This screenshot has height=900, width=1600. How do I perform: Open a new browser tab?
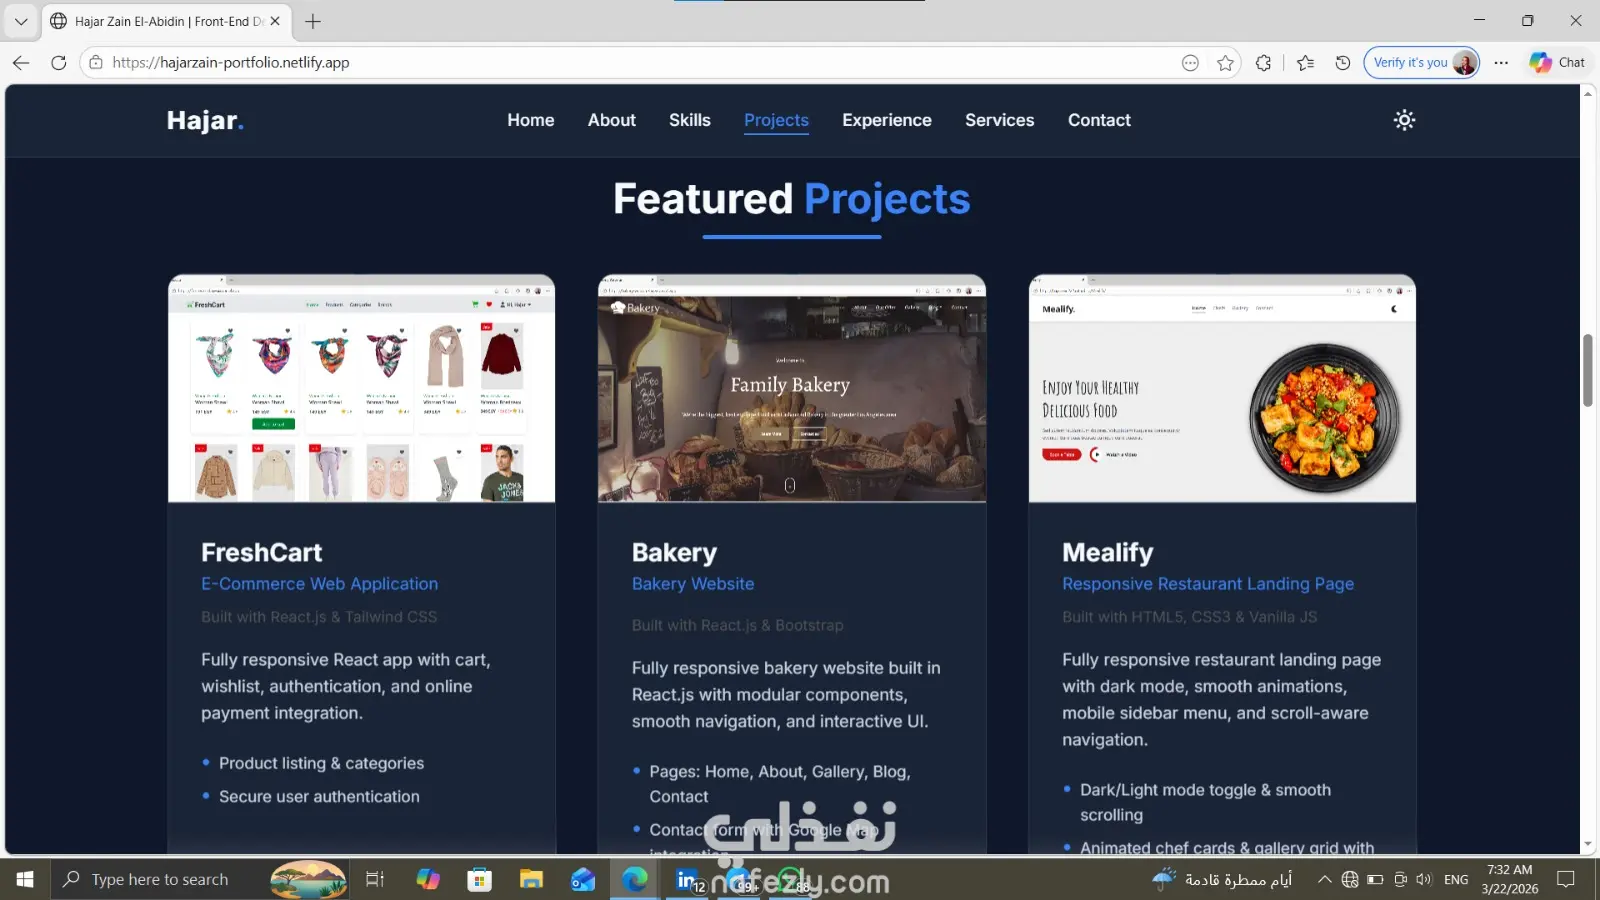pyautogui.click(x=313, y=21)
